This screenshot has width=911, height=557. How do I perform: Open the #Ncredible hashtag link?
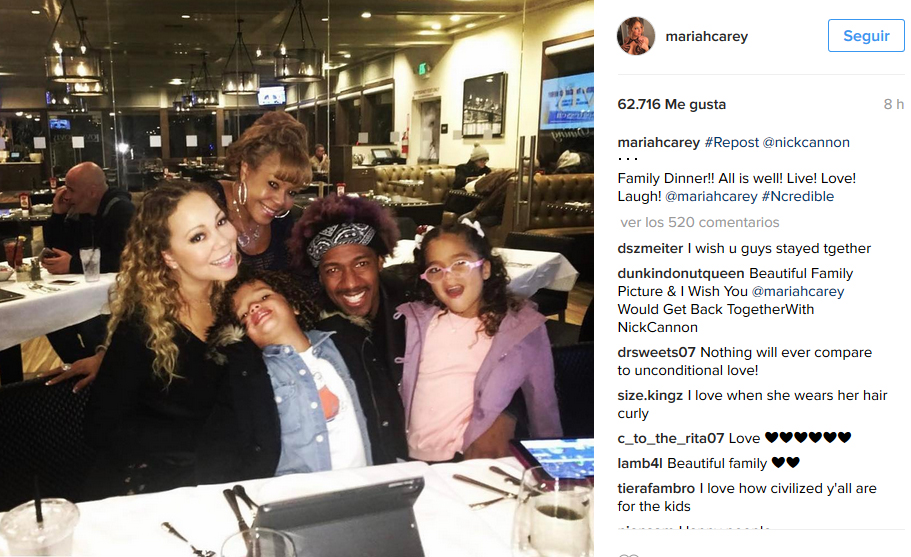[x=798, y=196]
